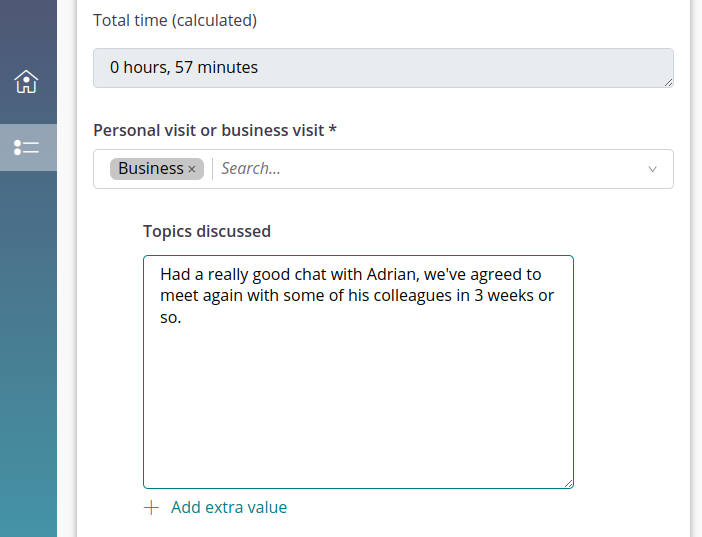The image size is (702, 537).
Task: Click the plus icon for extra value
Action: tap(151, 508)
